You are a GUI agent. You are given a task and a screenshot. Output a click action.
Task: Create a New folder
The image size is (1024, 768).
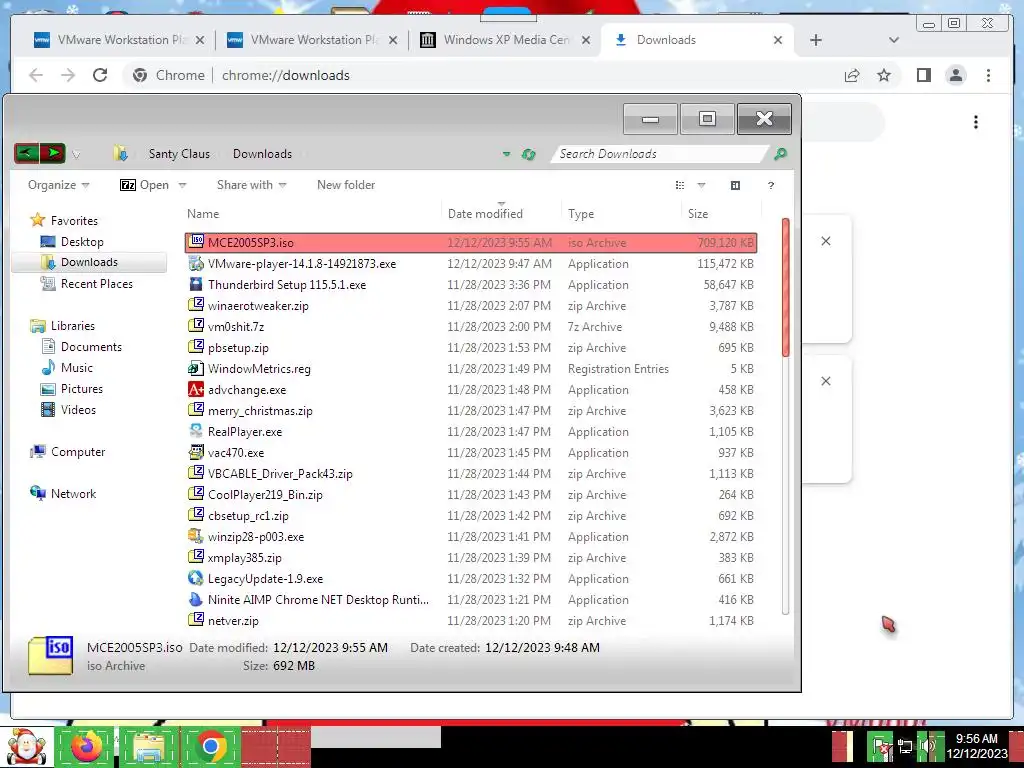click(x=346, y=185)
